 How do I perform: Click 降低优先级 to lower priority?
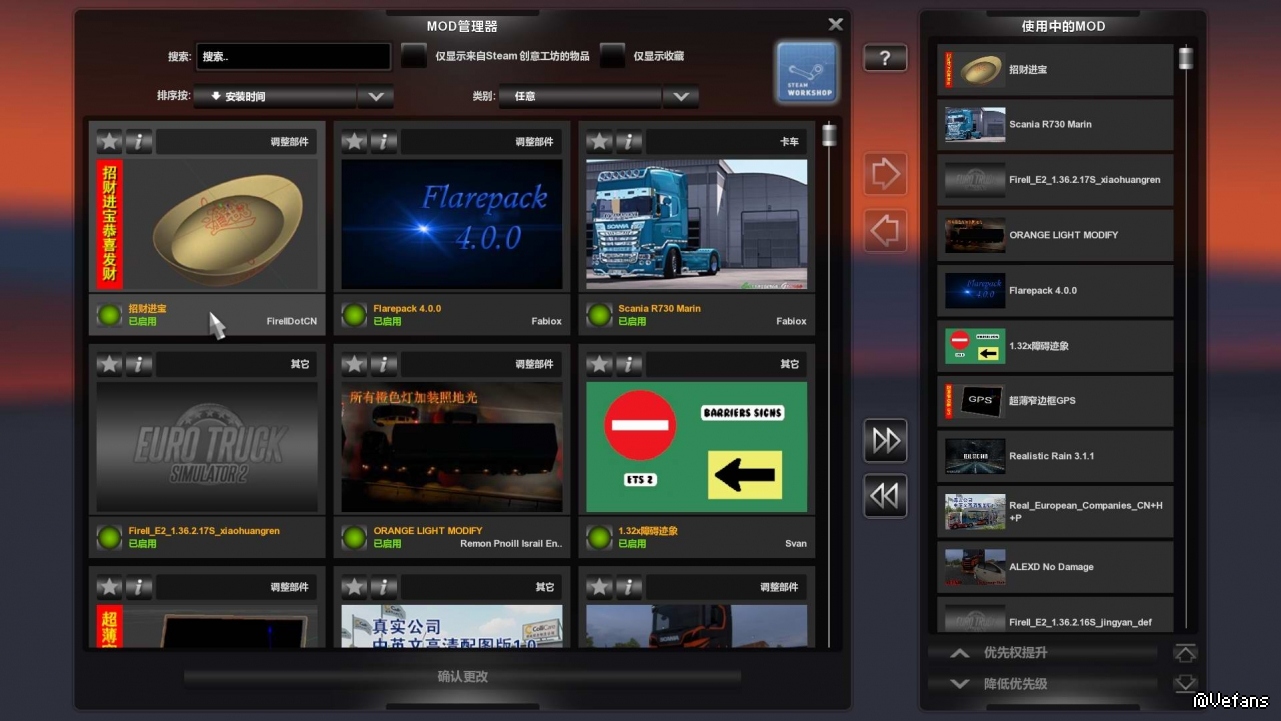pos(1043,684)
